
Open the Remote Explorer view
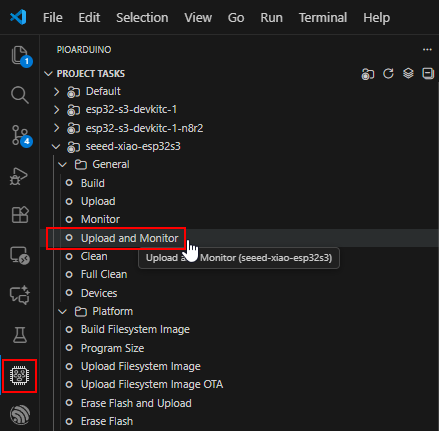19,255
